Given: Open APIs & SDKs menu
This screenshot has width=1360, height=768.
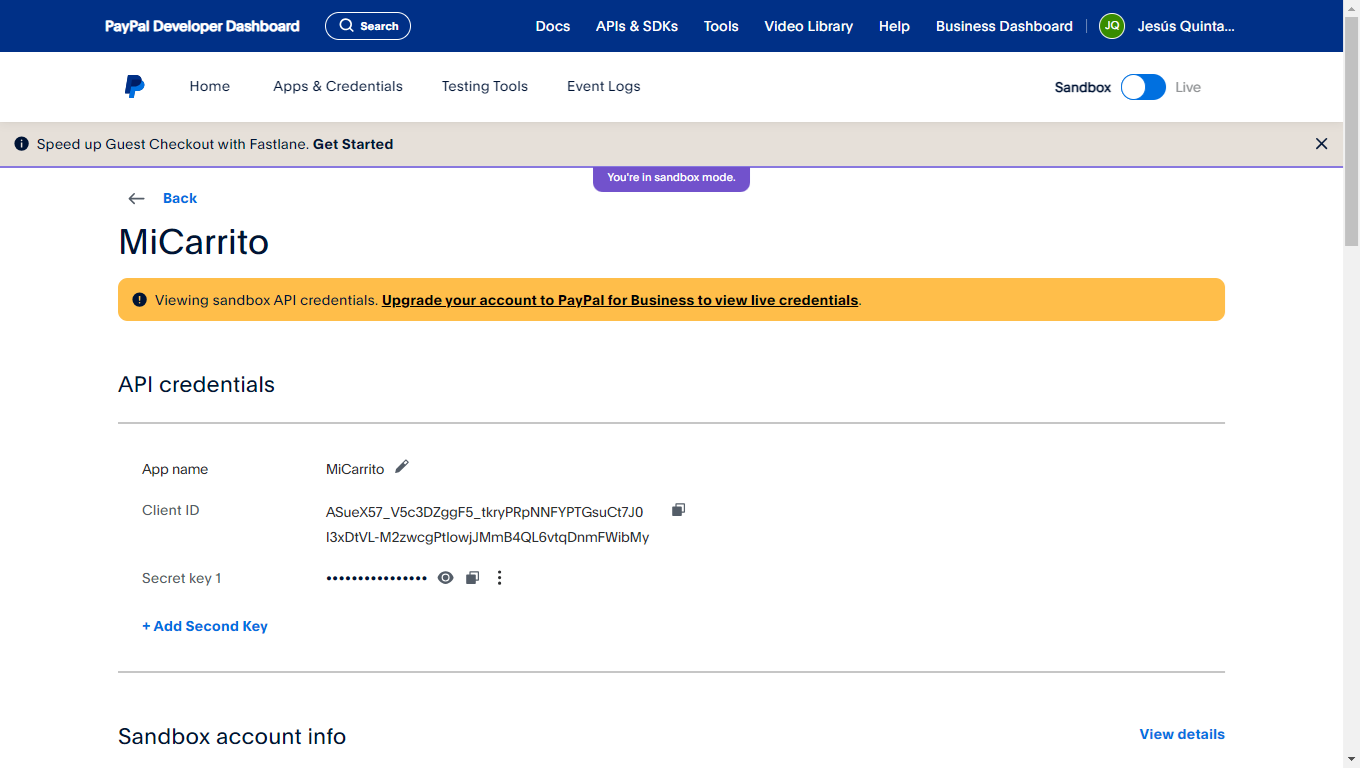Looking at the screenshot, I should click(637, 26).
